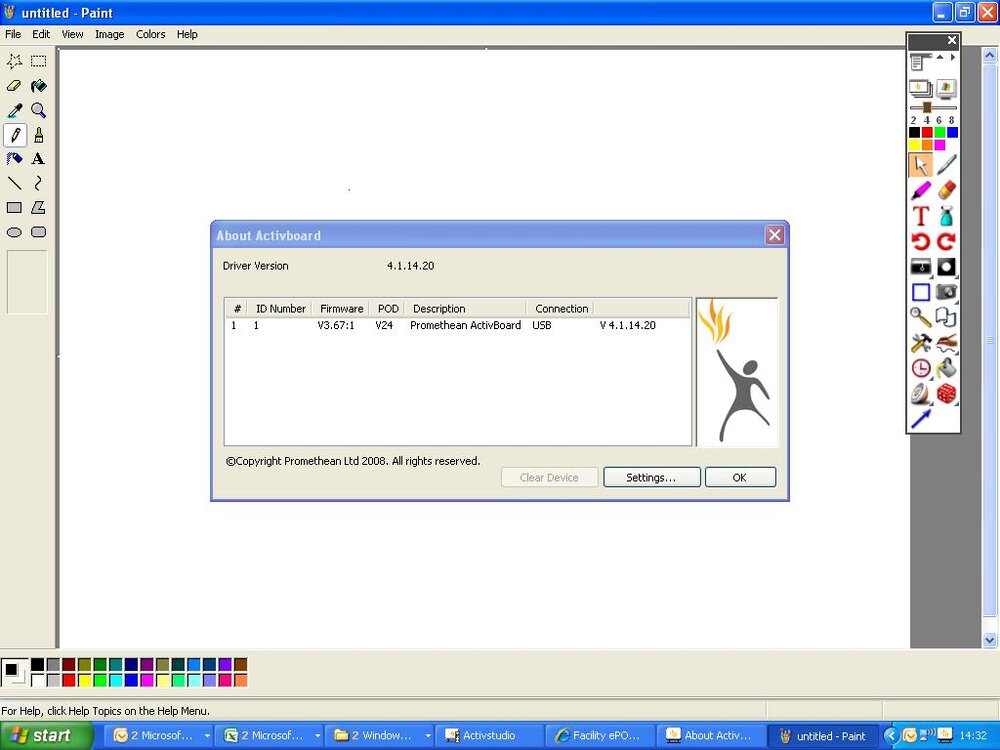Click the Activstudio teal spray bottle tool
Screen dimensions: 1000x750
point(946,216)
